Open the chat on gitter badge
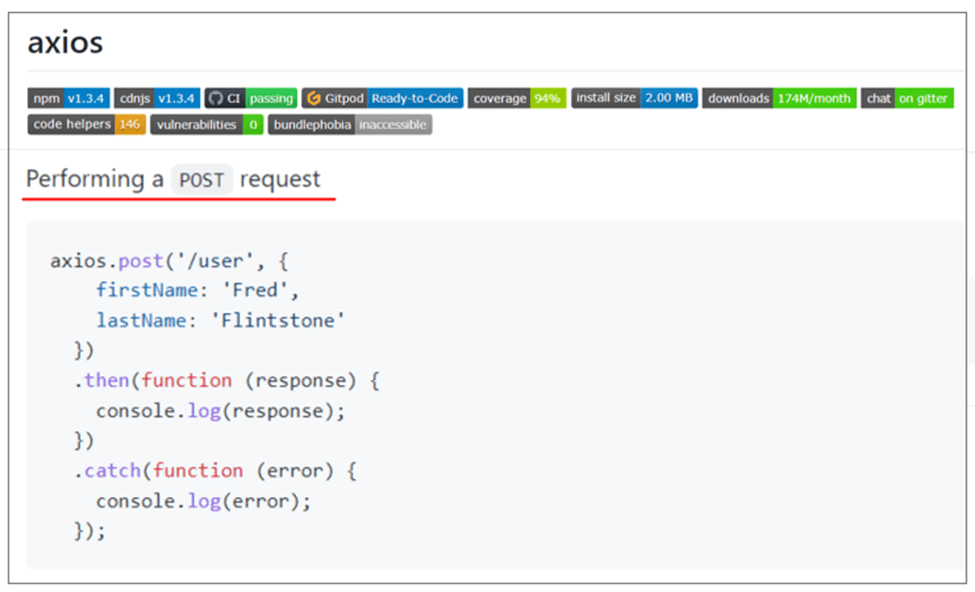975x592 pixels. (x=907, y=98)
